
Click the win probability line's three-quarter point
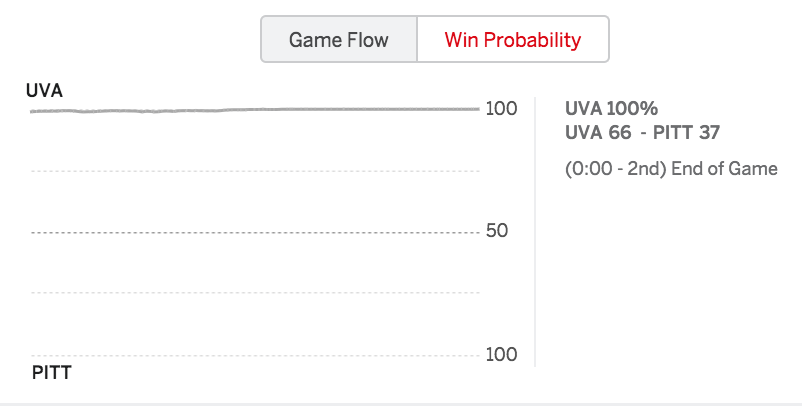pyautogui.click(x=367, y=109)
